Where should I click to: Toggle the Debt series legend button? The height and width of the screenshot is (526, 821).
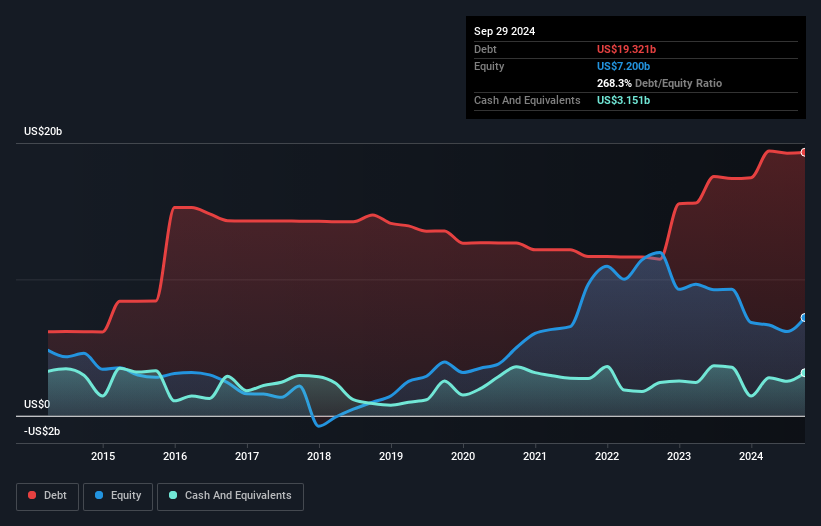click(x=48, y=496)
